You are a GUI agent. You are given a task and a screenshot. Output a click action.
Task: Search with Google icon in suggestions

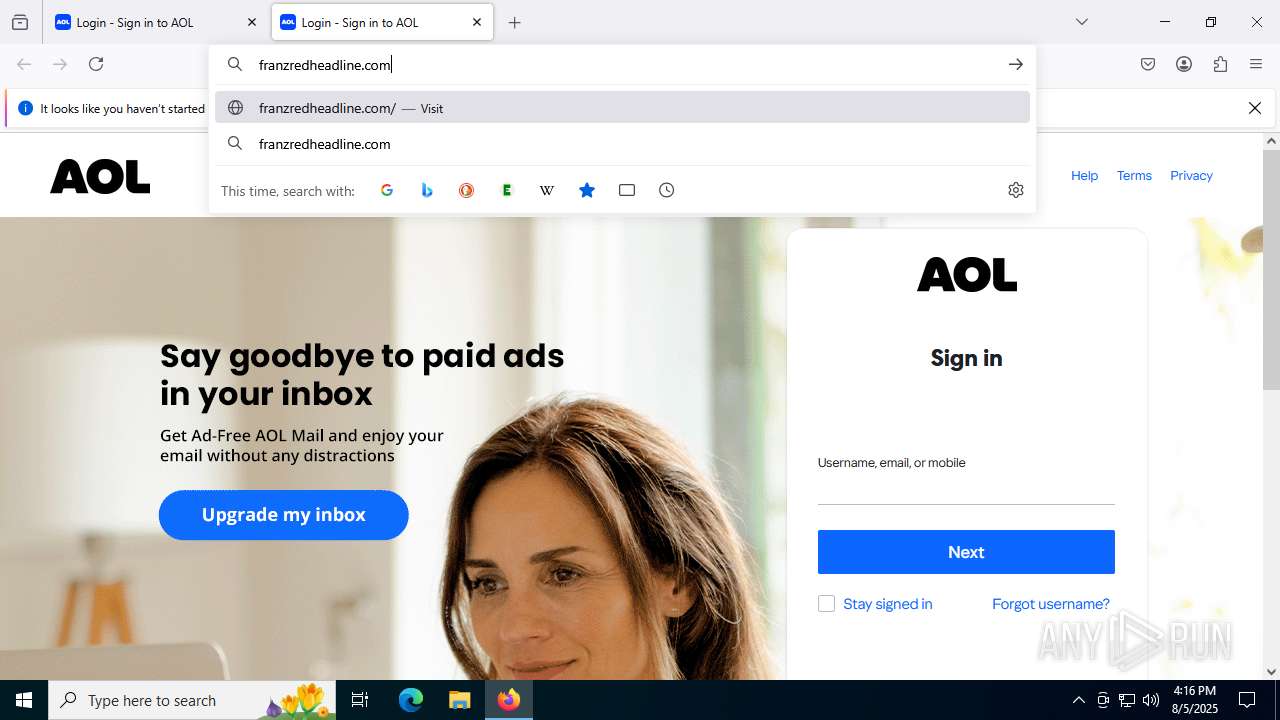(387, 190)
